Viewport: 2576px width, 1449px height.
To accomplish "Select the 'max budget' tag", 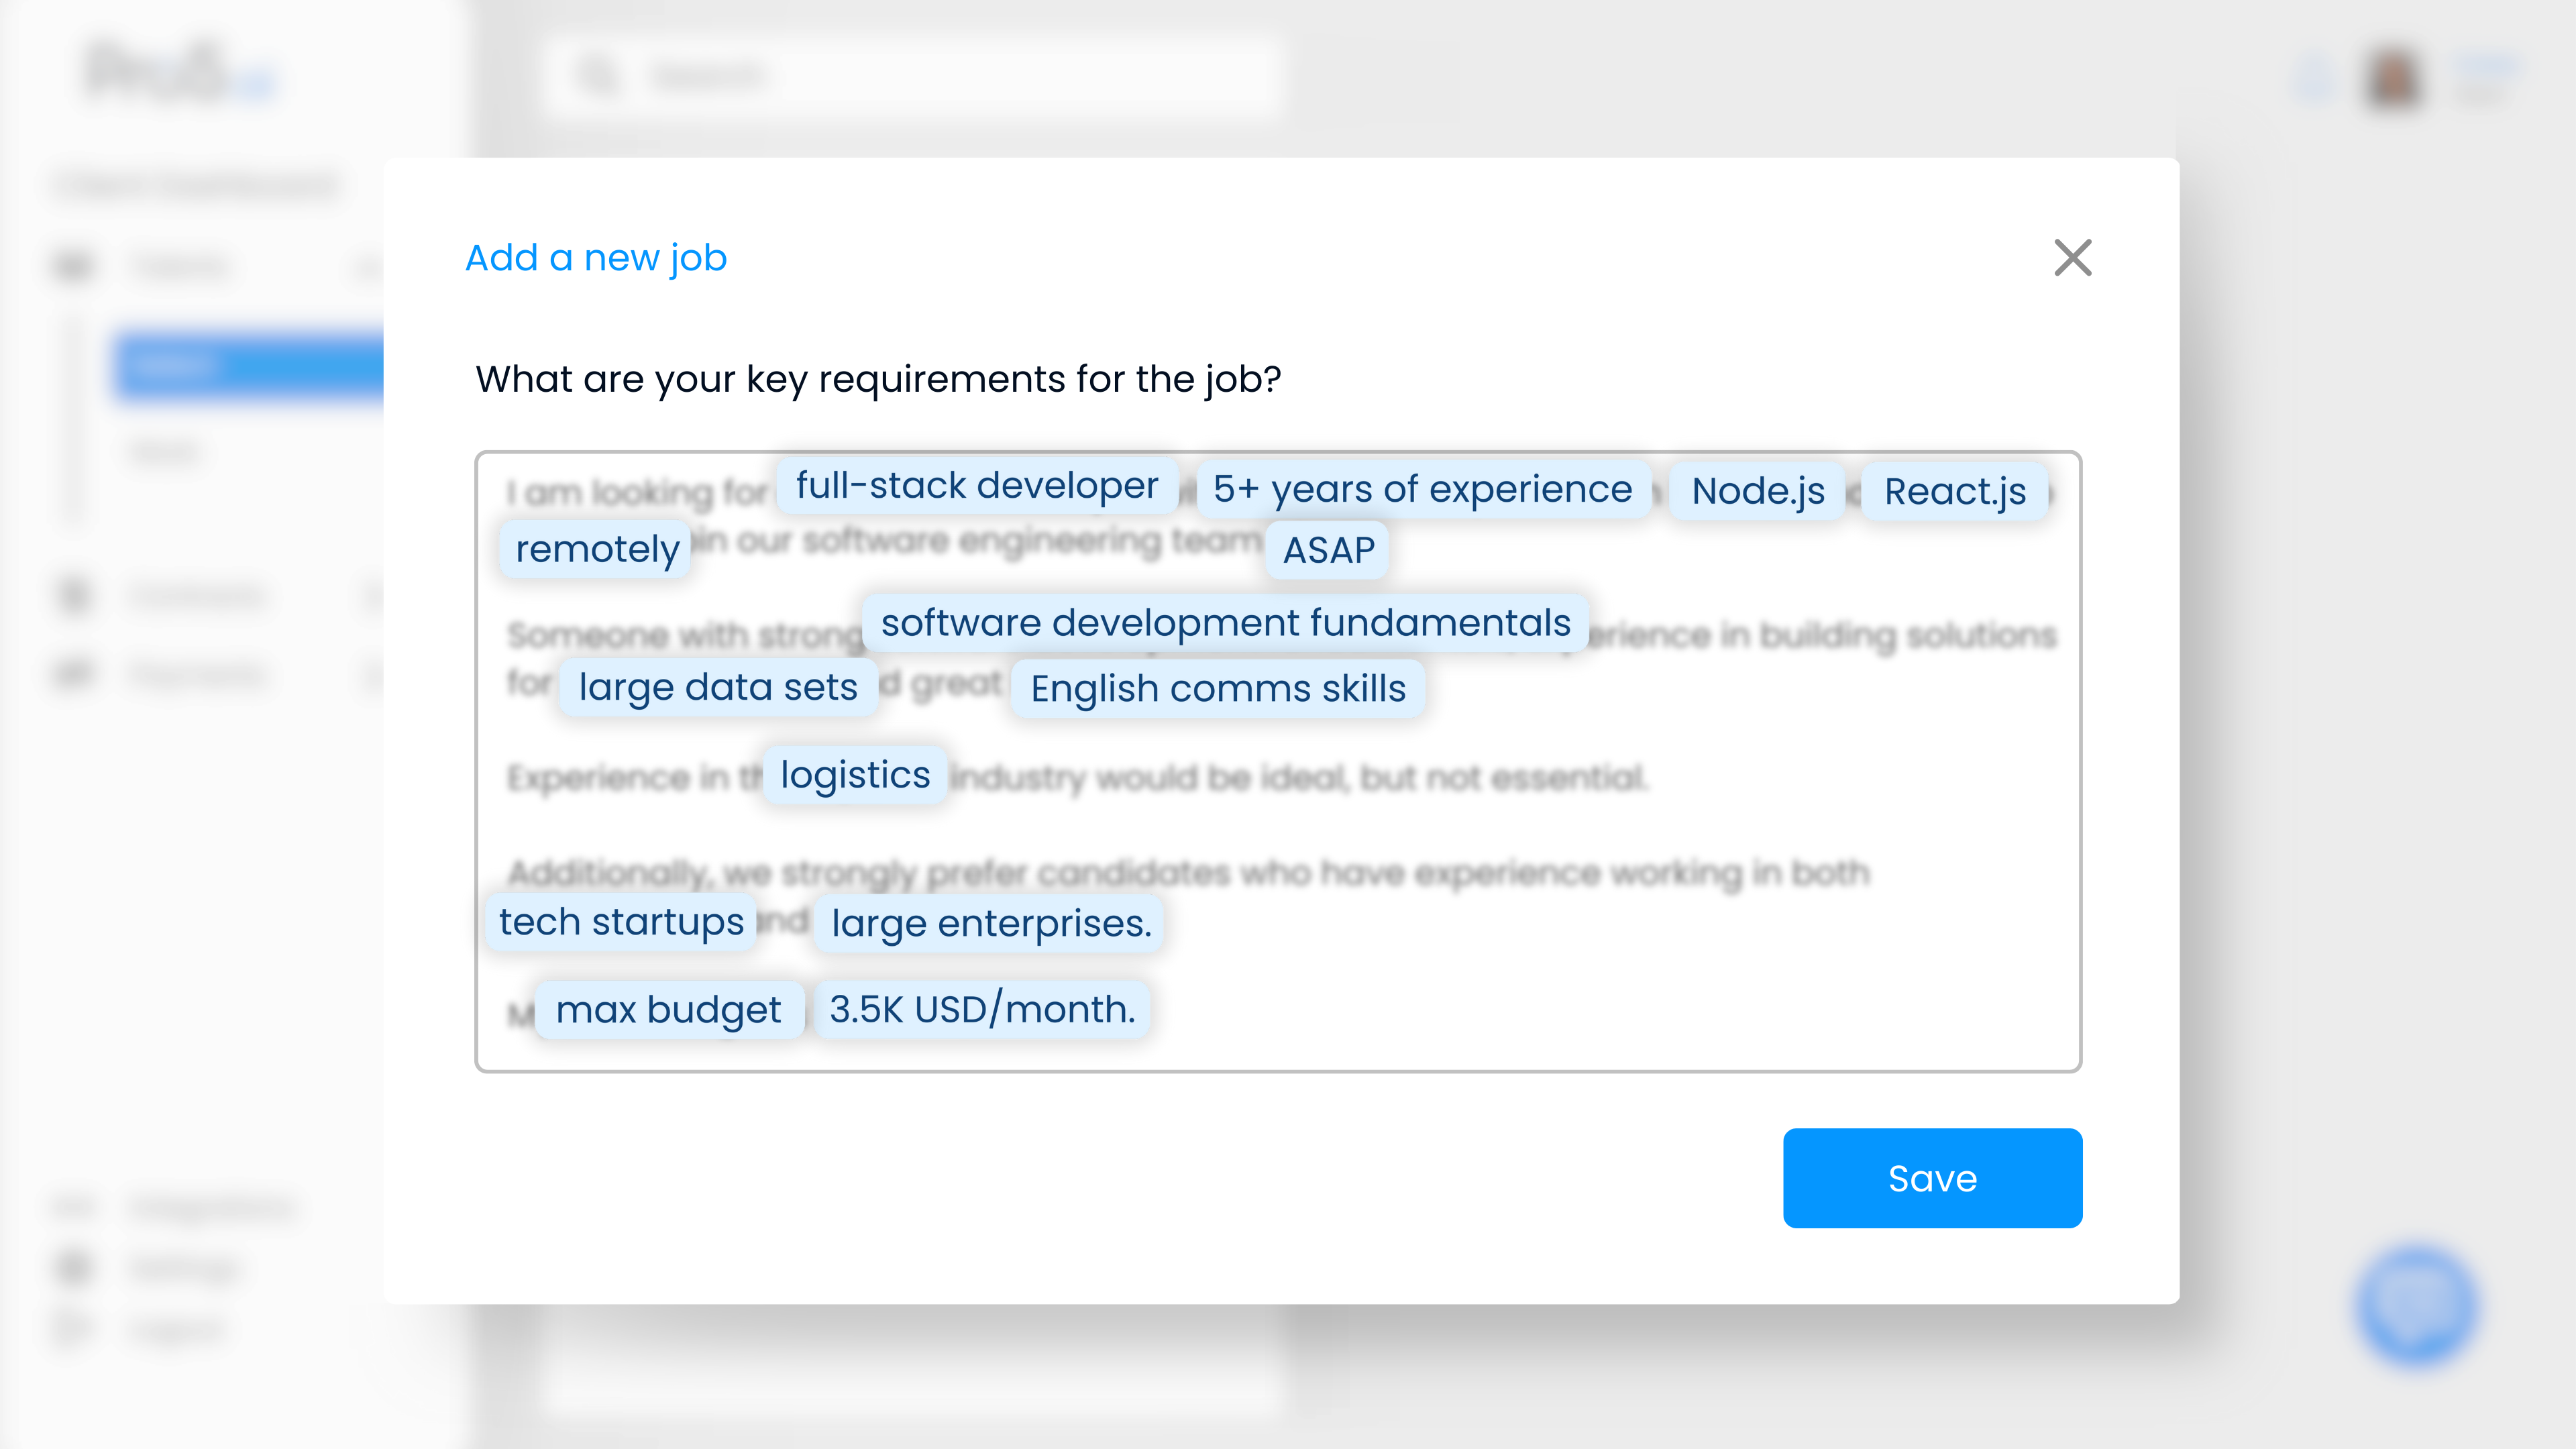I will [x=668, y=1010].
